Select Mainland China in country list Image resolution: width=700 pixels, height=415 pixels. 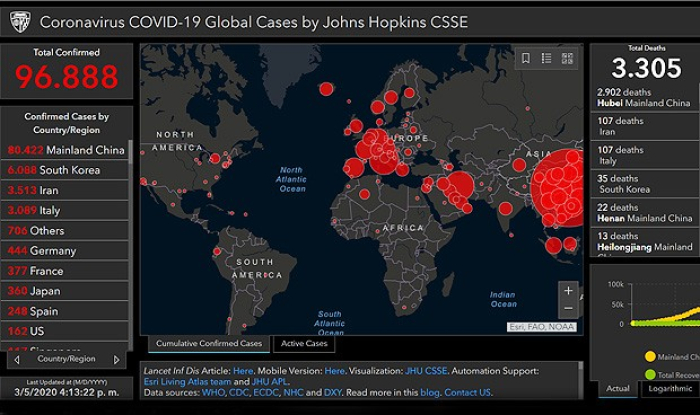(65, 150)
